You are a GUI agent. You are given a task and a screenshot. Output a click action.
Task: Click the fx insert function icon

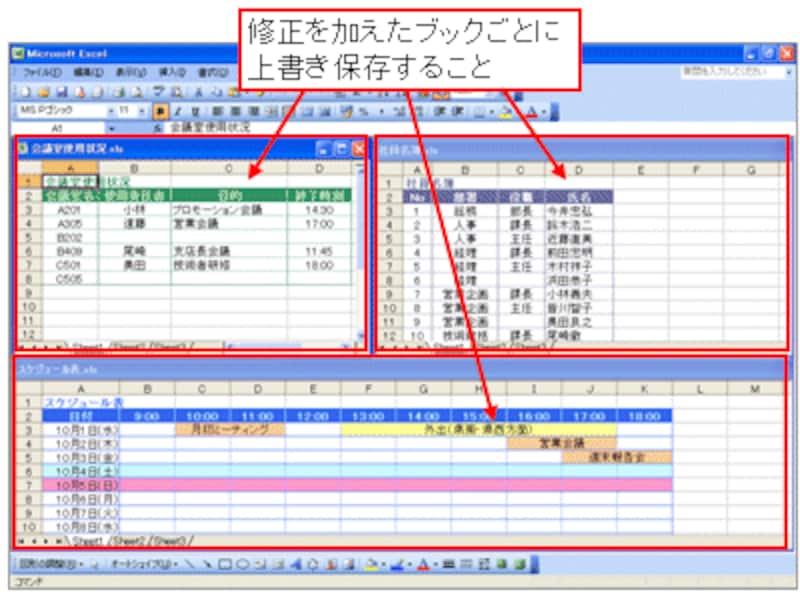pos(158,128)
